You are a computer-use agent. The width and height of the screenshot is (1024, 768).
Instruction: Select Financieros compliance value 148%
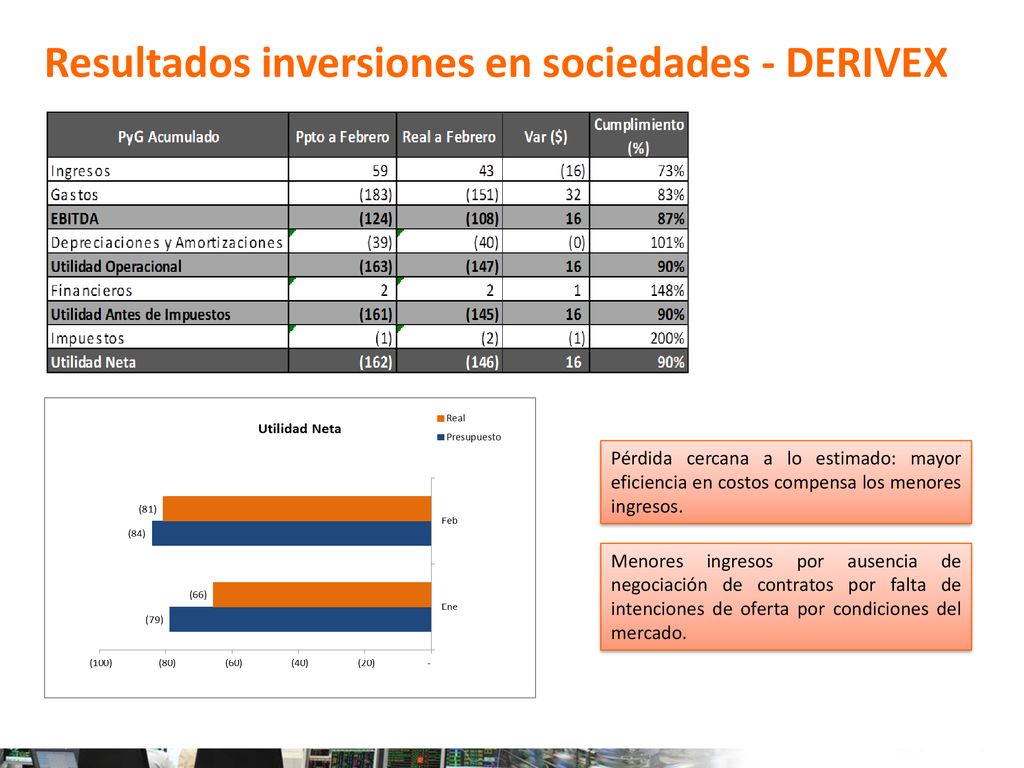pos(667,291)
